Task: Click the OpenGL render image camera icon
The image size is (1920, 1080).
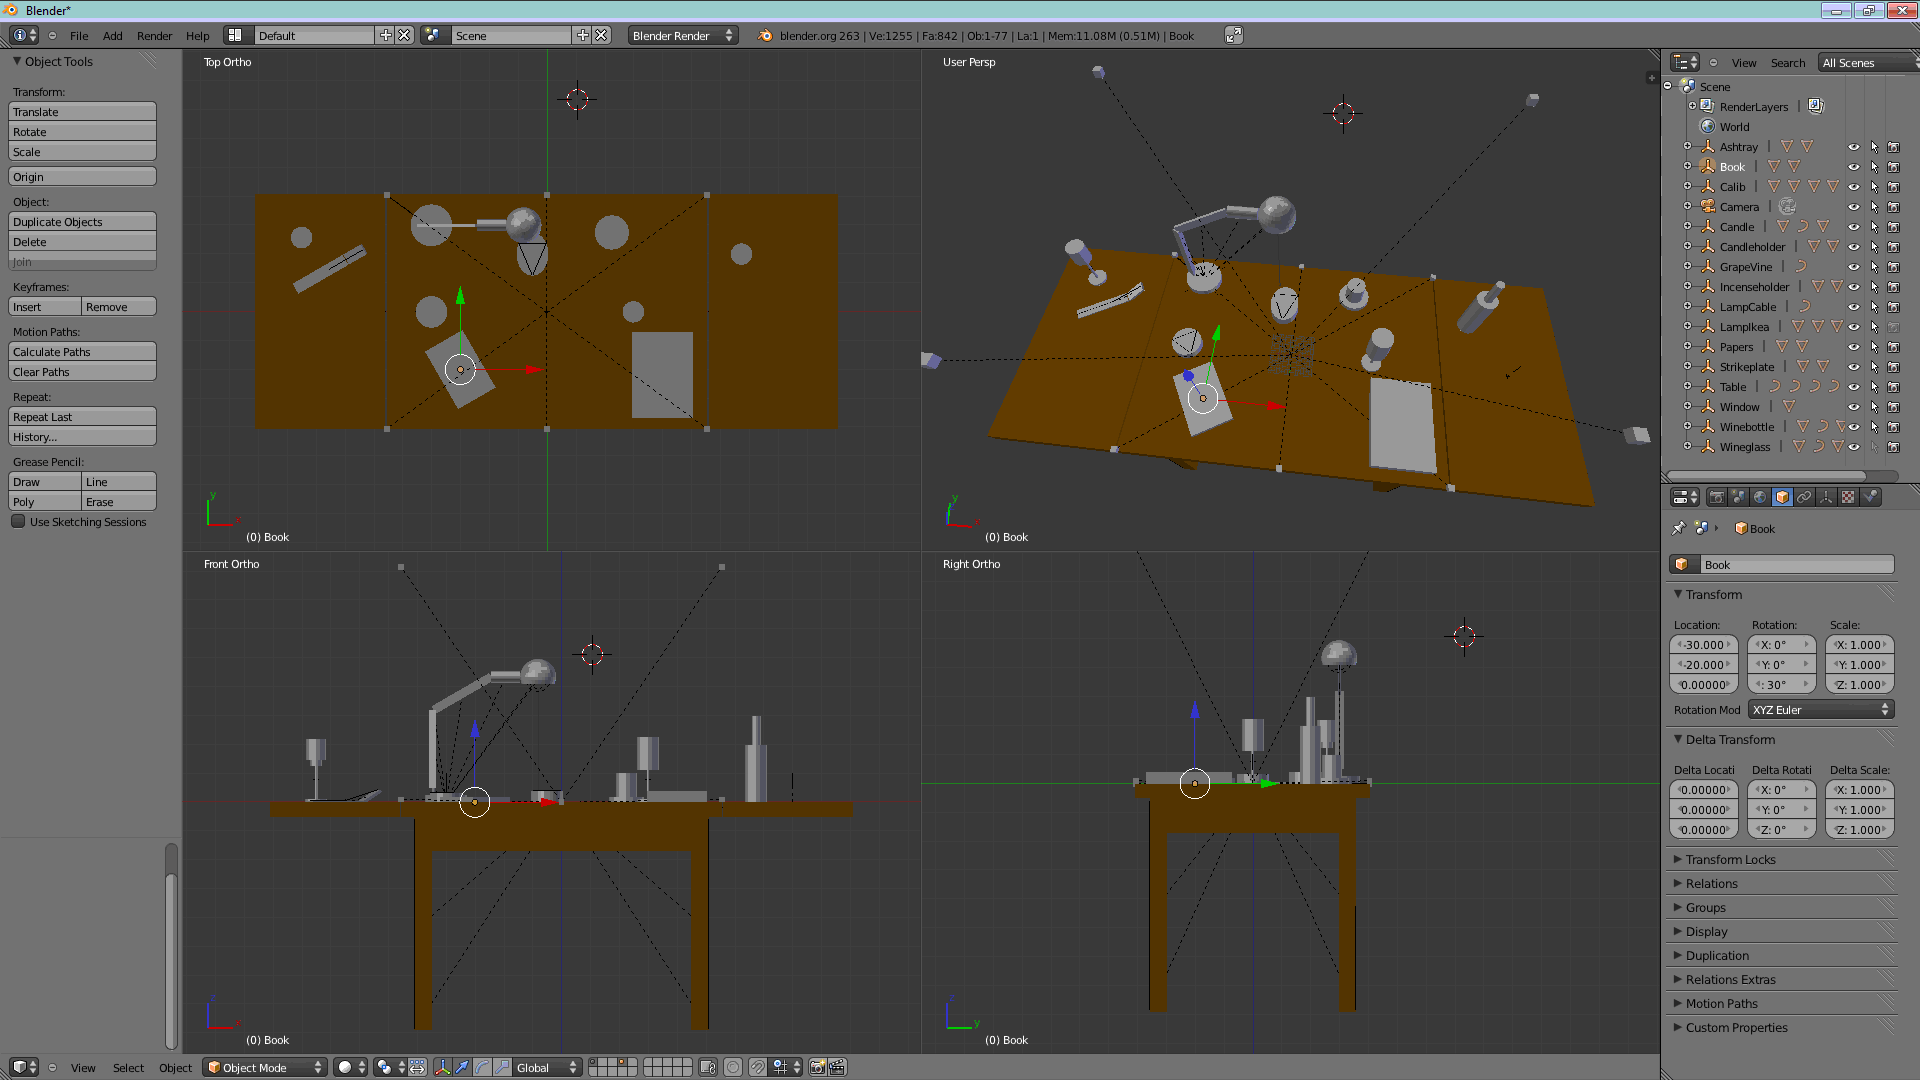Action: pos(817,1067)
